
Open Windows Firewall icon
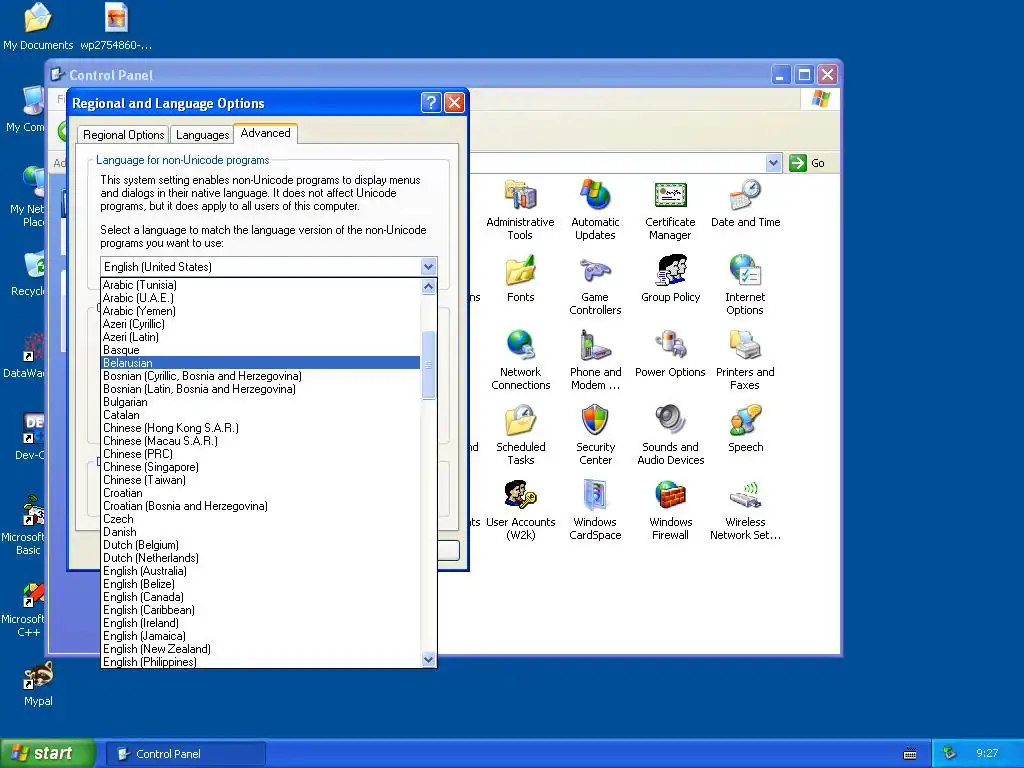point(670,496)
